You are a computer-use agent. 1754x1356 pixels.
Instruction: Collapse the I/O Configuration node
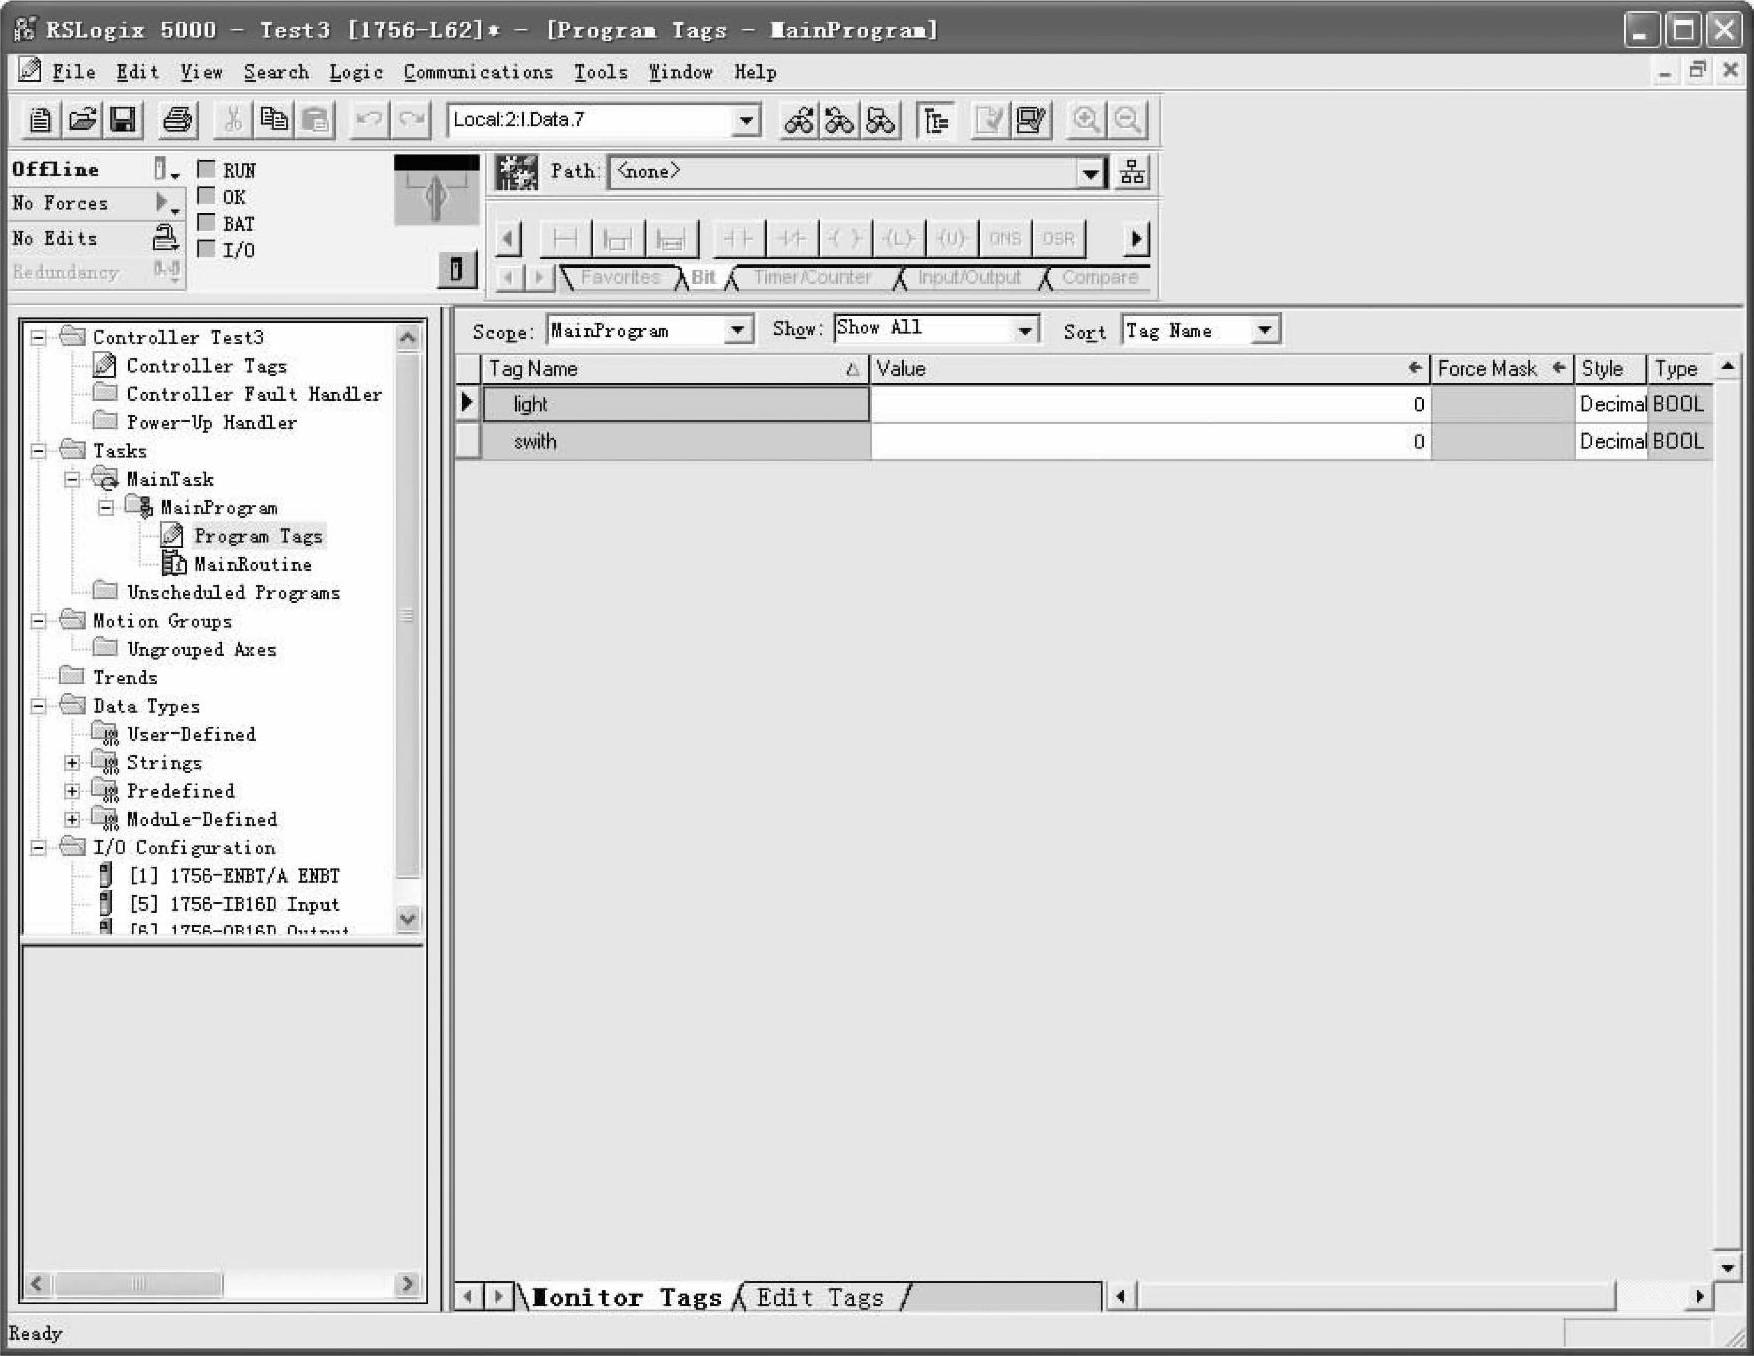[x=38, y=848]
